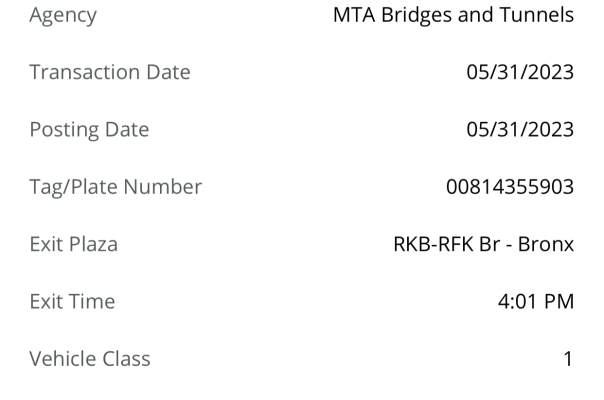
Task: Select the tag number 00814355903
Action: (510, 187)
